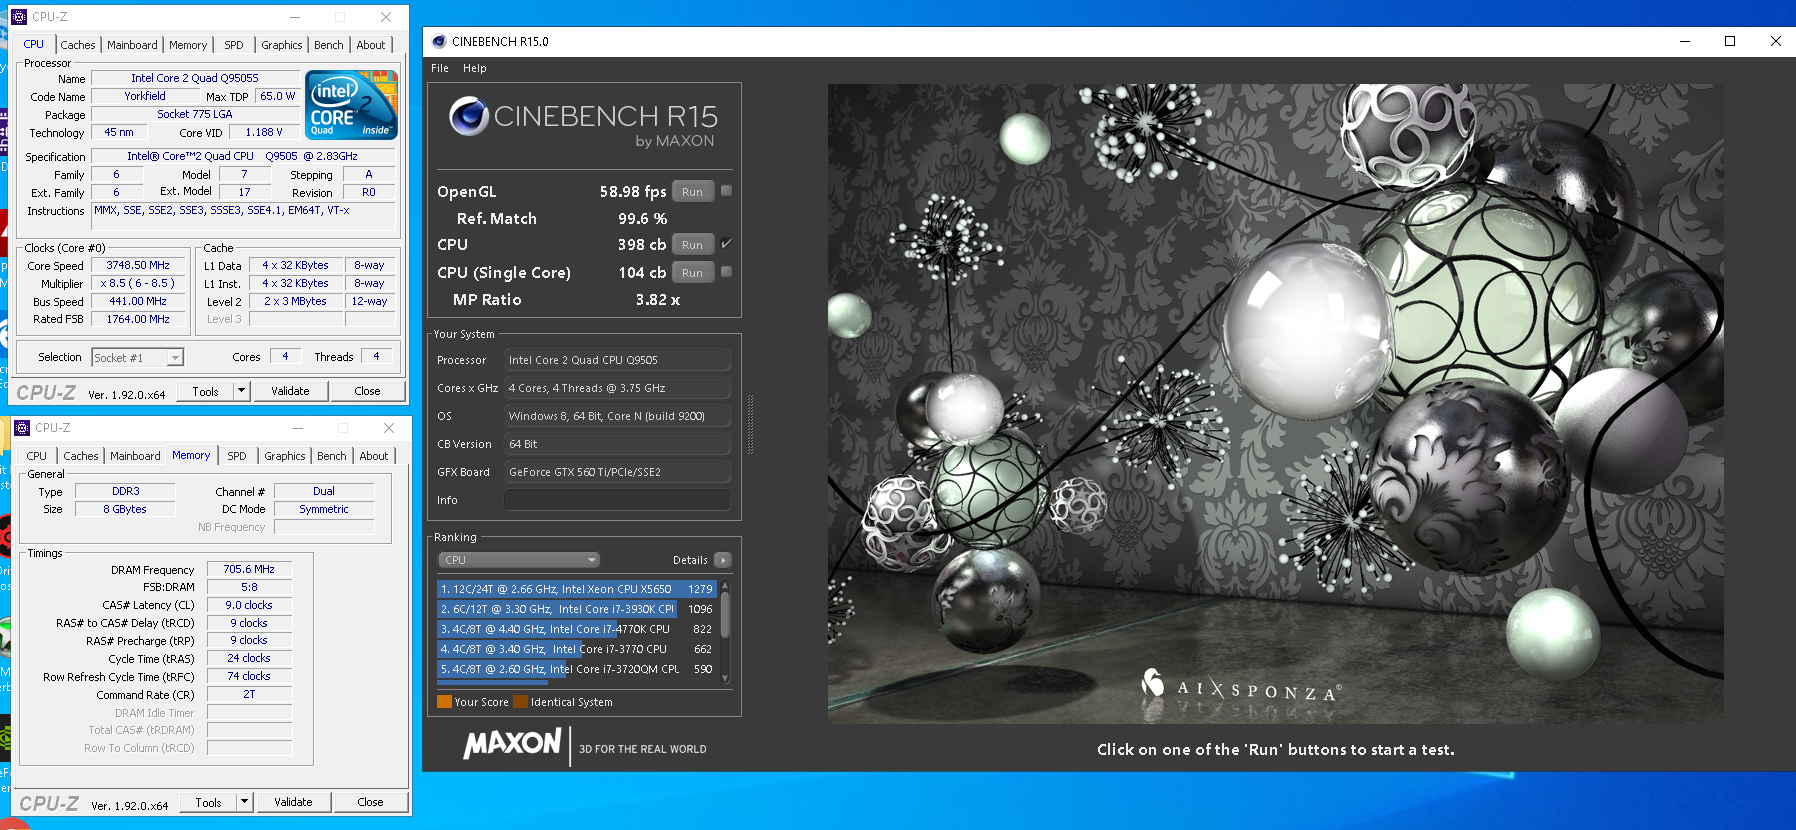The image size is (1796, 830).
Task: Open the About tab in the top CPU-Z window
Action: 371,45
